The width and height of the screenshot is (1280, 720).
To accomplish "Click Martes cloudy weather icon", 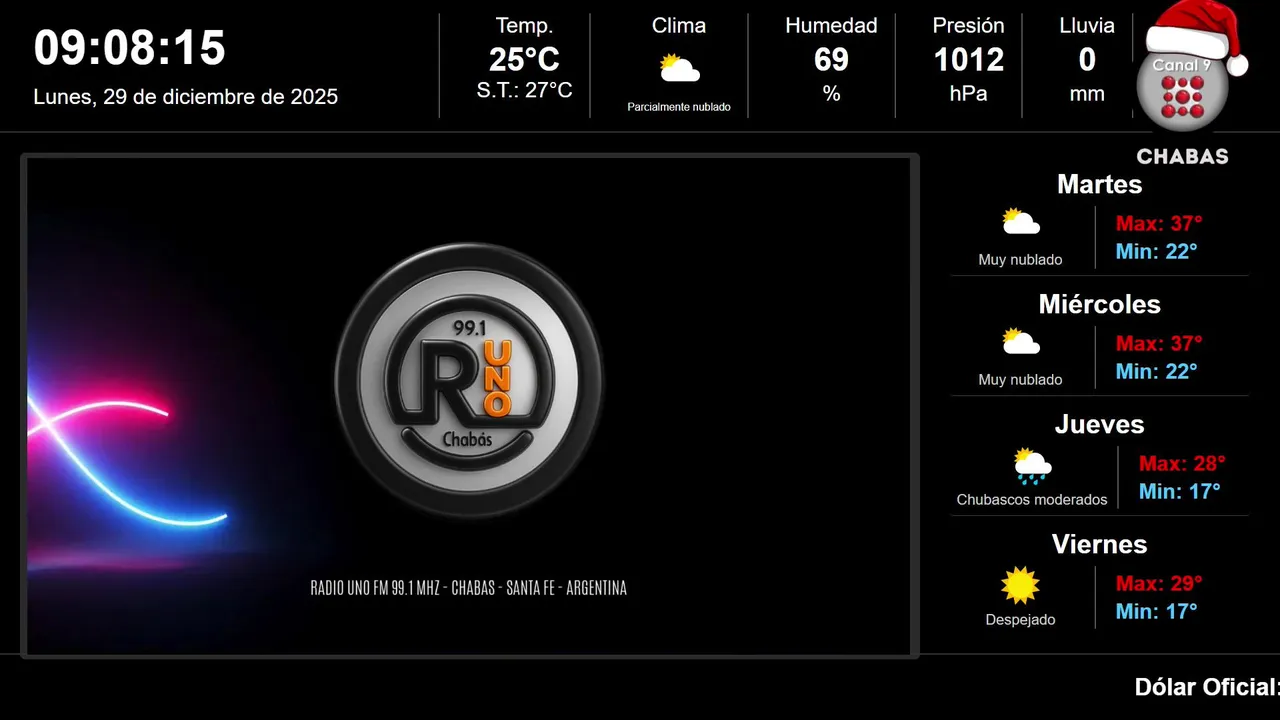I will pyautogui.click(x=1021, y=222).
